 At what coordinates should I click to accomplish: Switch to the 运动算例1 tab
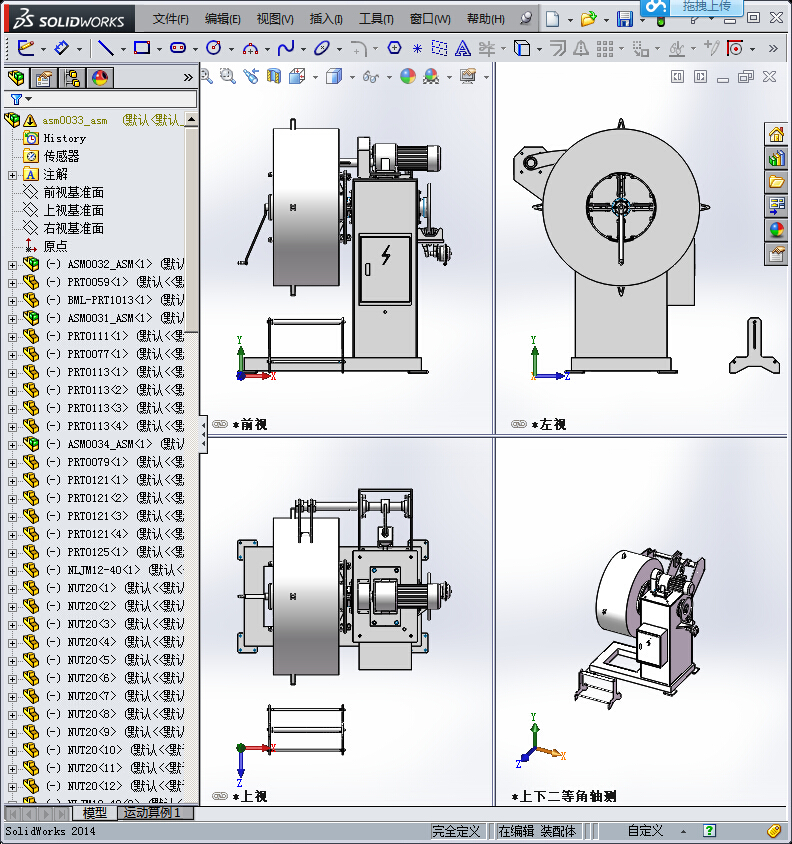[x=152, y=813]
